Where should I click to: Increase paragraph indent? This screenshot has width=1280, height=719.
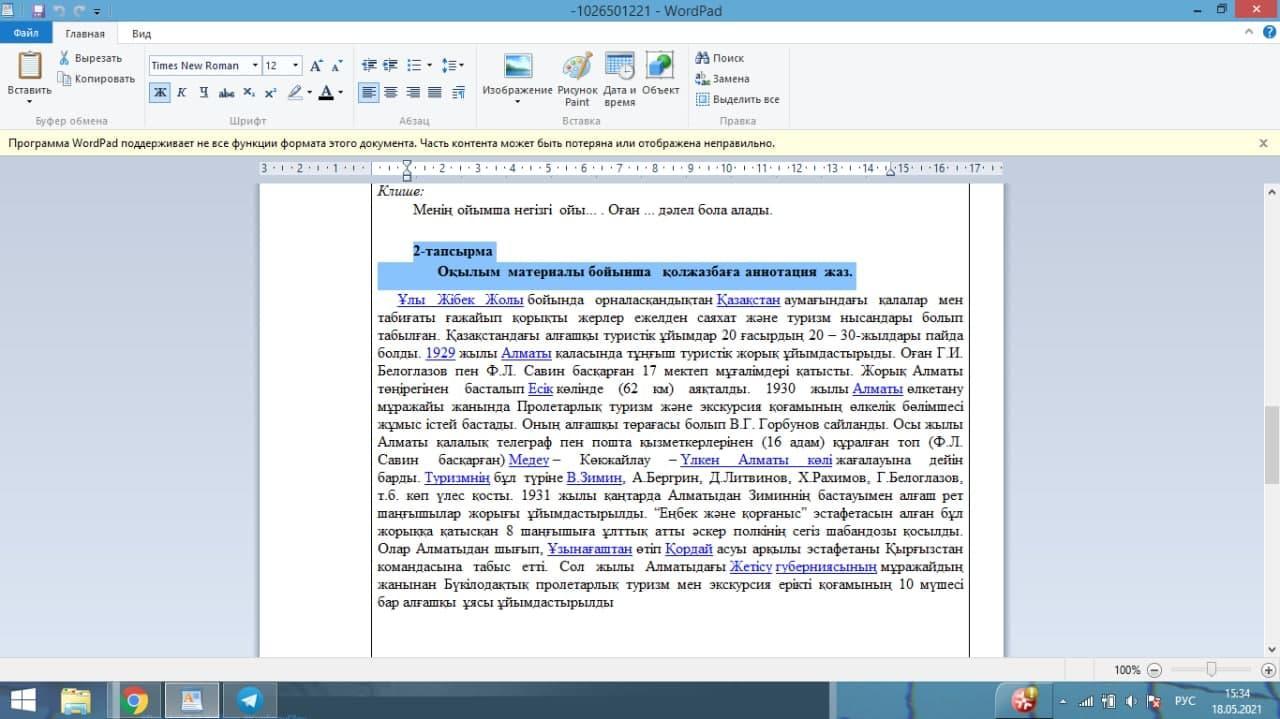(391, 65)
